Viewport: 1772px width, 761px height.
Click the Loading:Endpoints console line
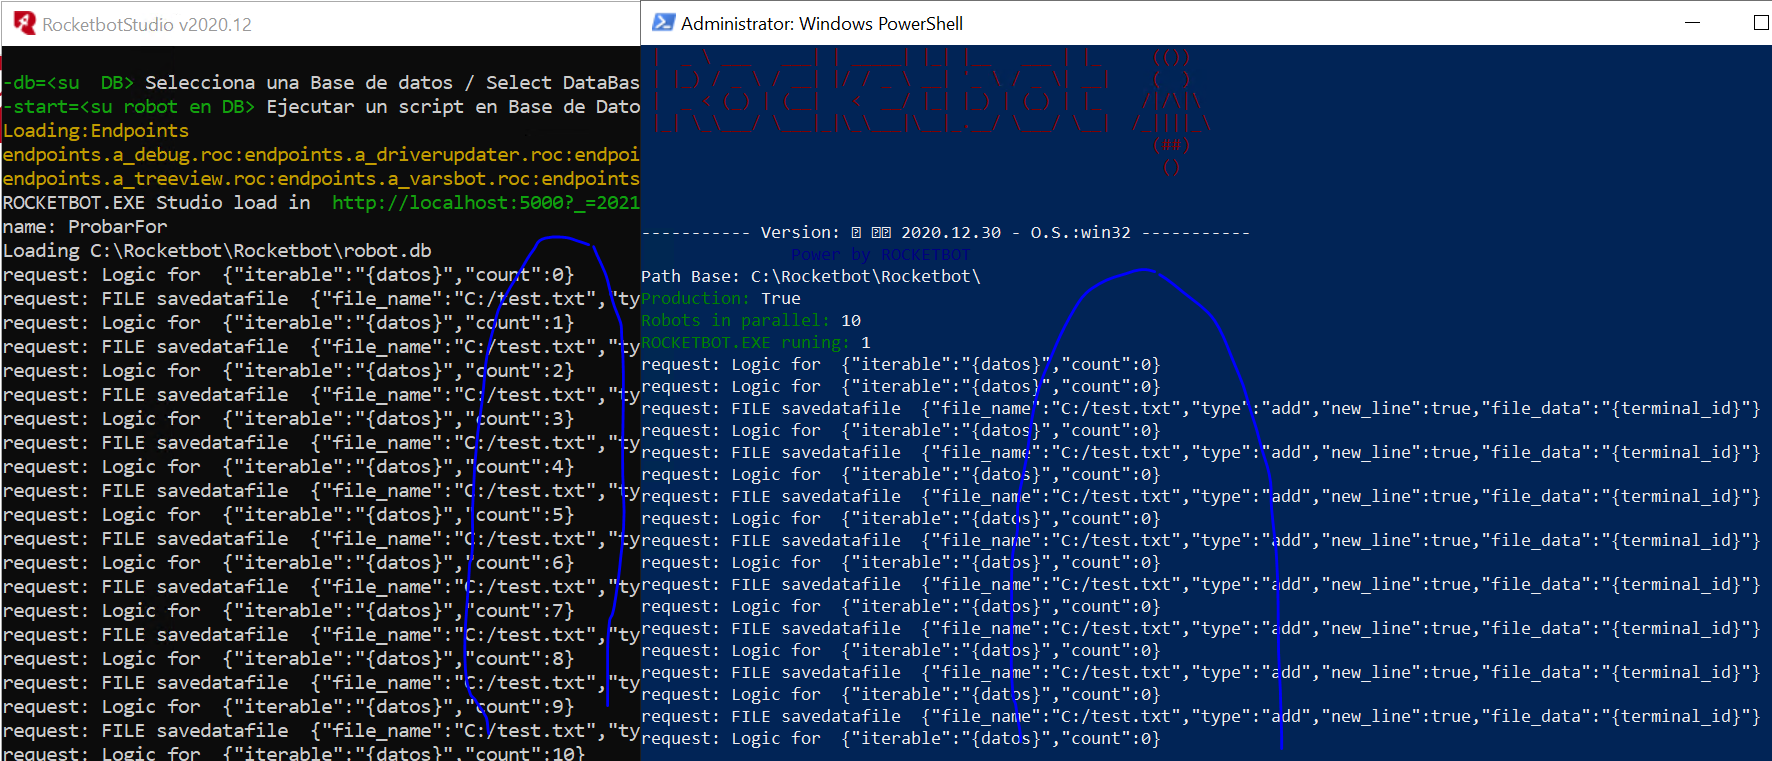click(96, 131)
